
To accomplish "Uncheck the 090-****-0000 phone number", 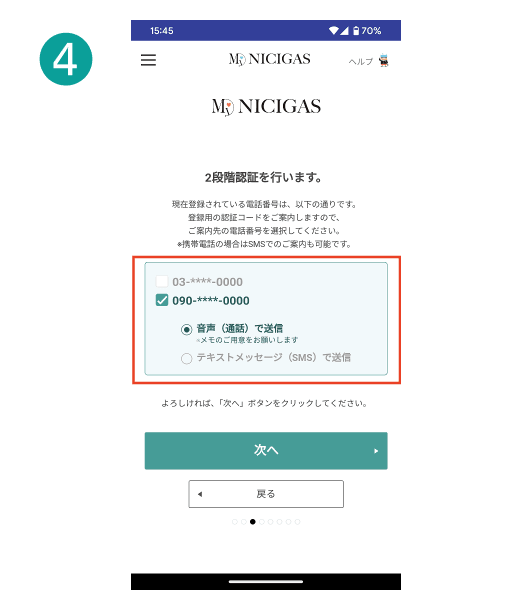I will click(162, 300).
